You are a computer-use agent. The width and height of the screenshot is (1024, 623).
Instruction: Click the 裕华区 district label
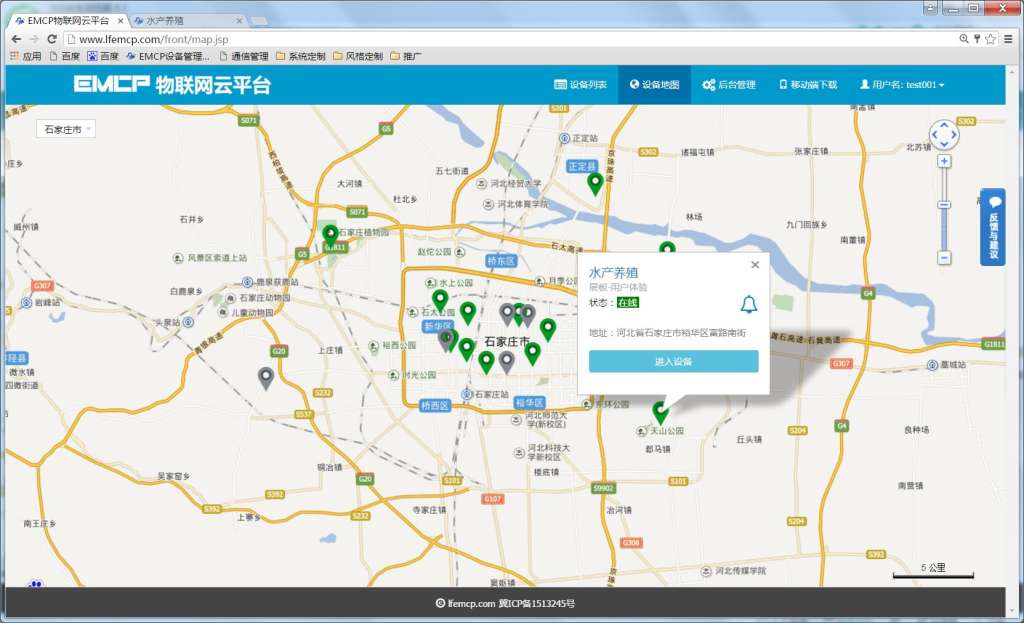tap(530, 402)
